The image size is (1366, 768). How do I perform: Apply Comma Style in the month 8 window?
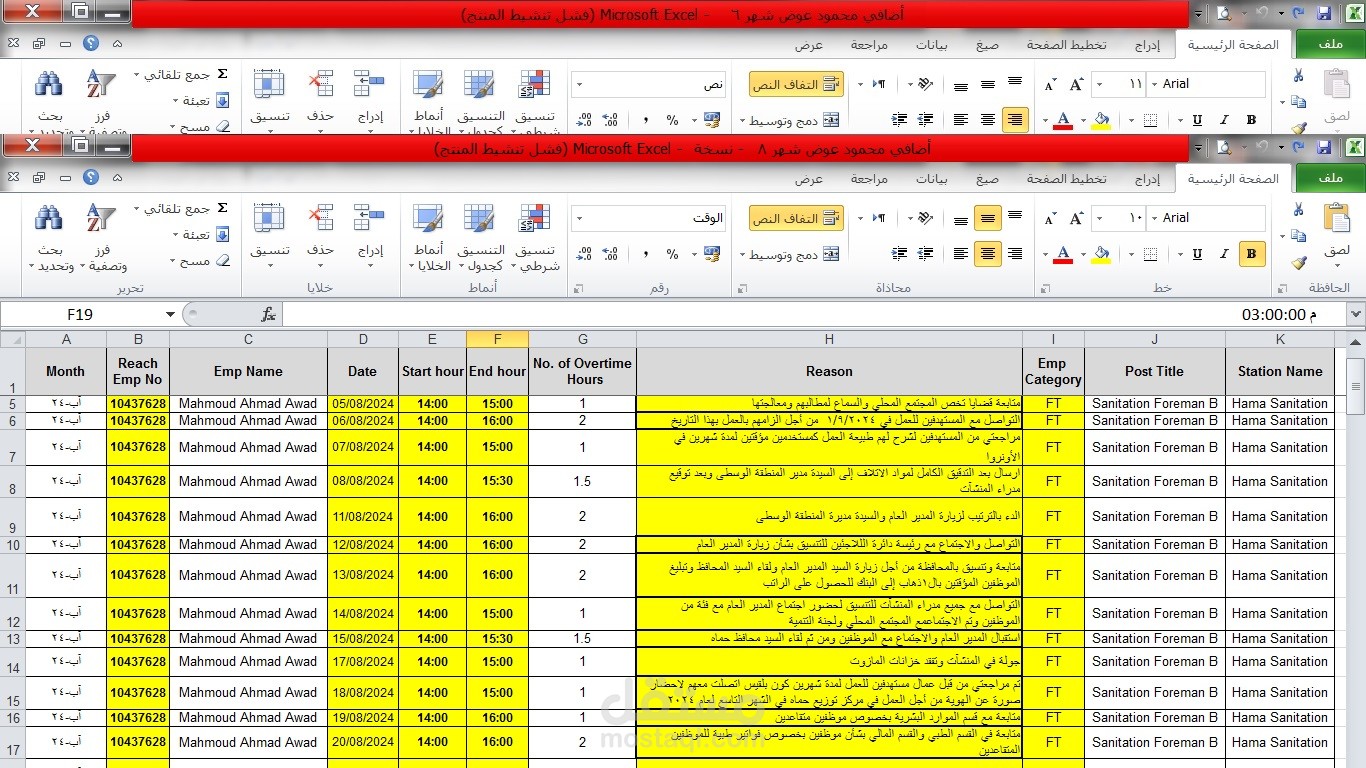(x=646, y=254)
